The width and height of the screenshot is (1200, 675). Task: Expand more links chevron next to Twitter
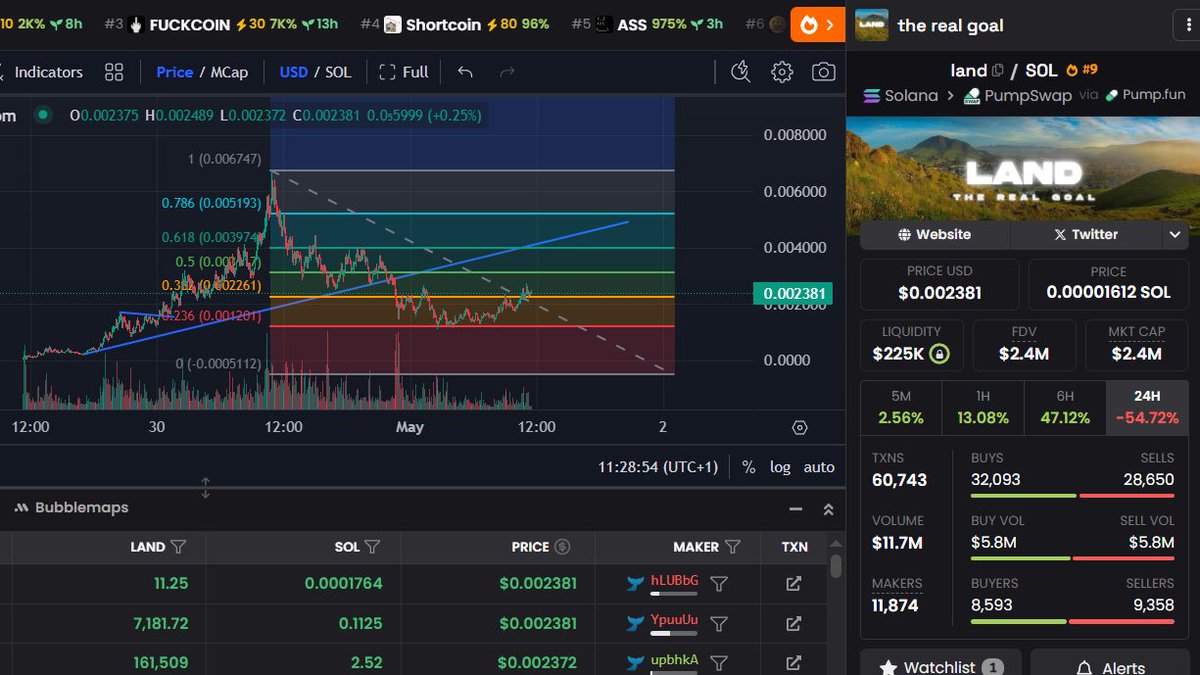1175,234
